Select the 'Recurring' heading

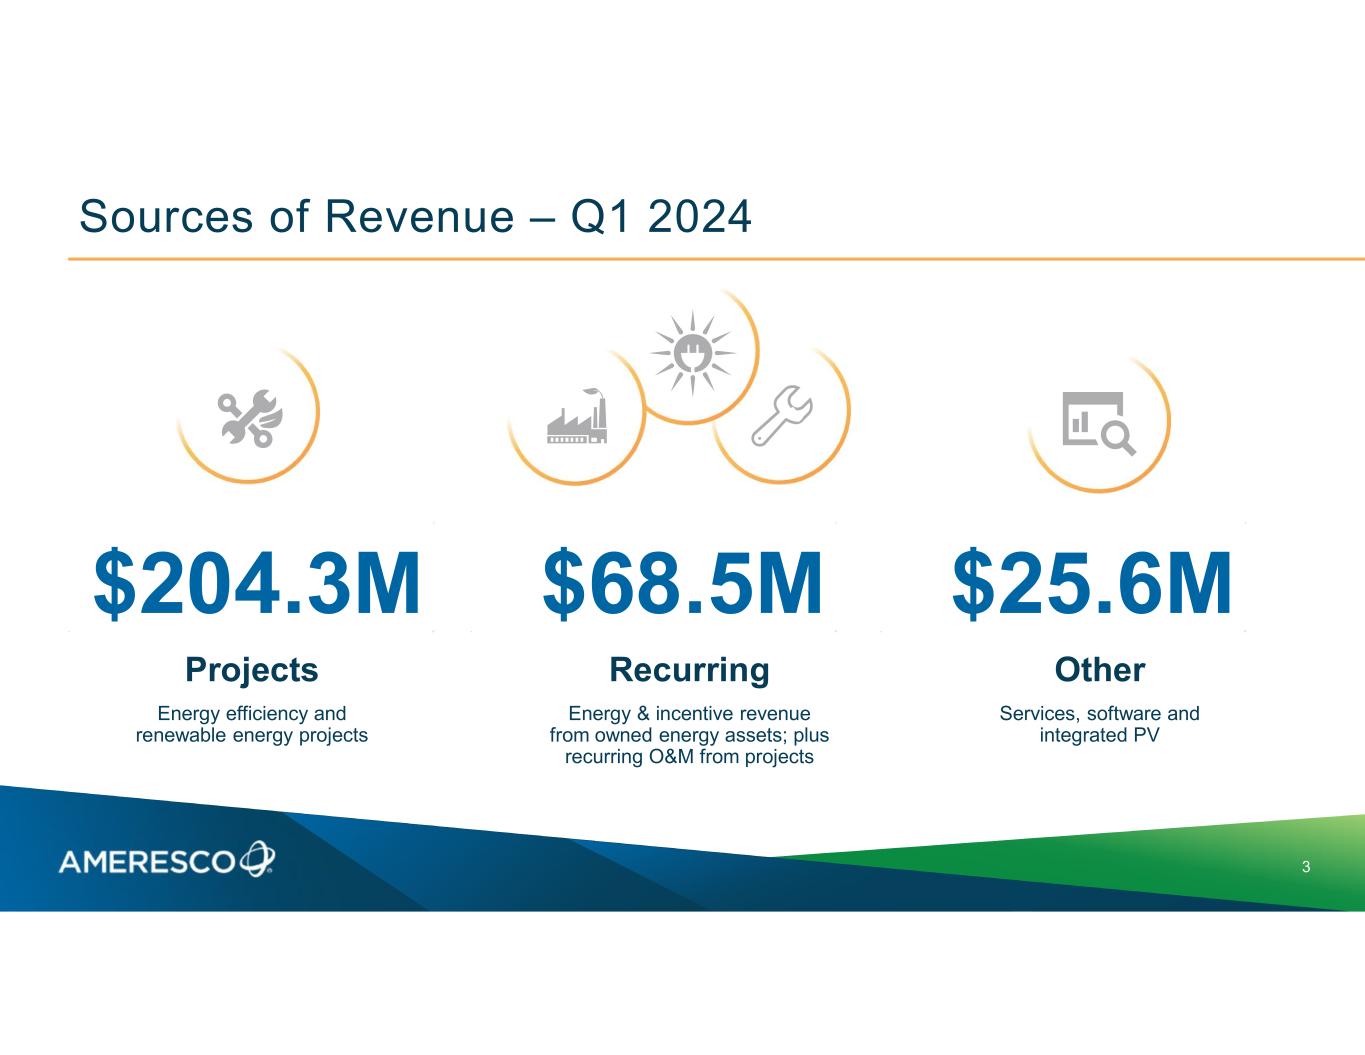689,670
